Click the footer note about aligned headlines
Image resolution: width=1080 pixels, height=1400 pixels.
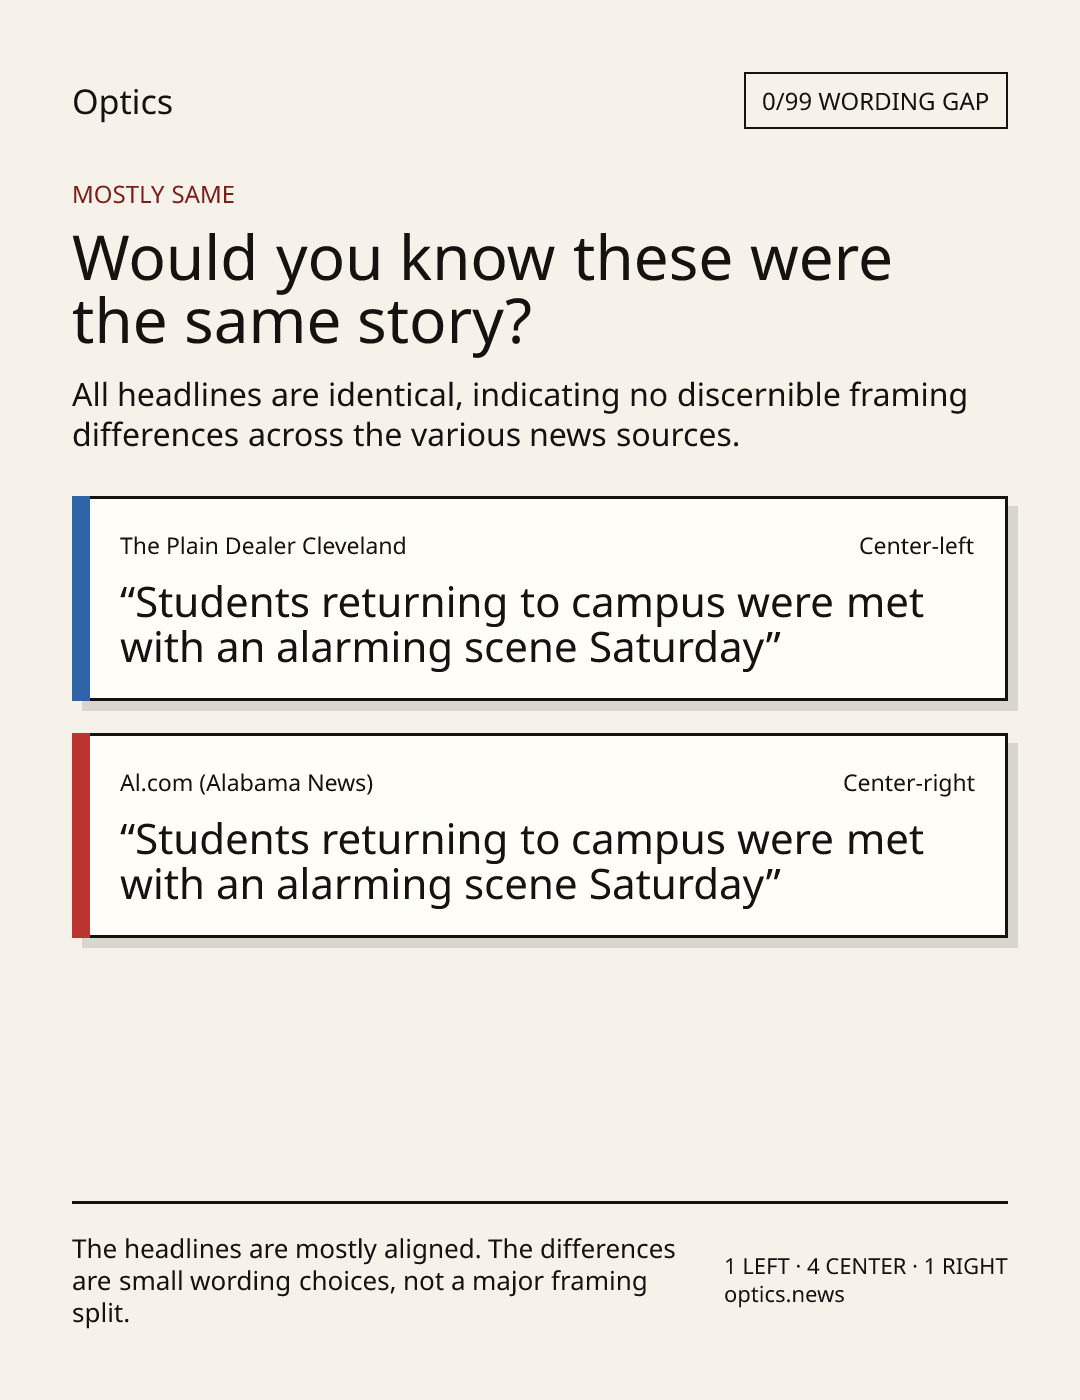pos(373,1281)
